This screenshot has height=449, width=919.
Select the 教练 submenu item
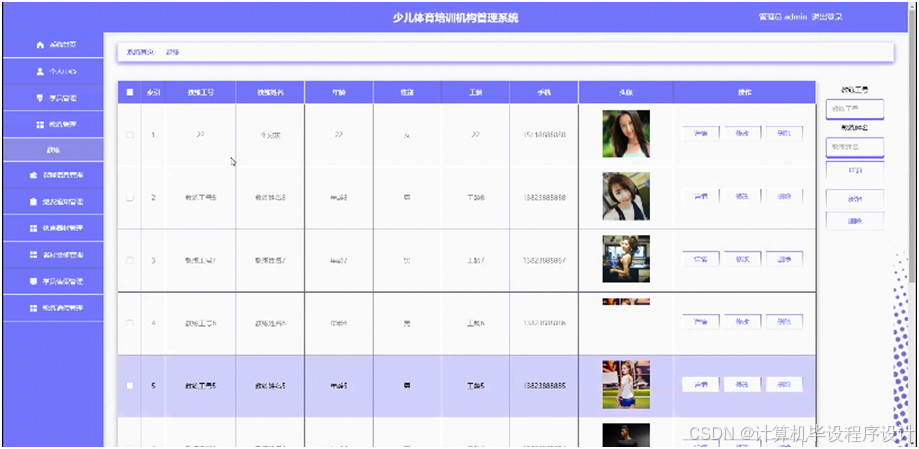click(x=53, y=150)
